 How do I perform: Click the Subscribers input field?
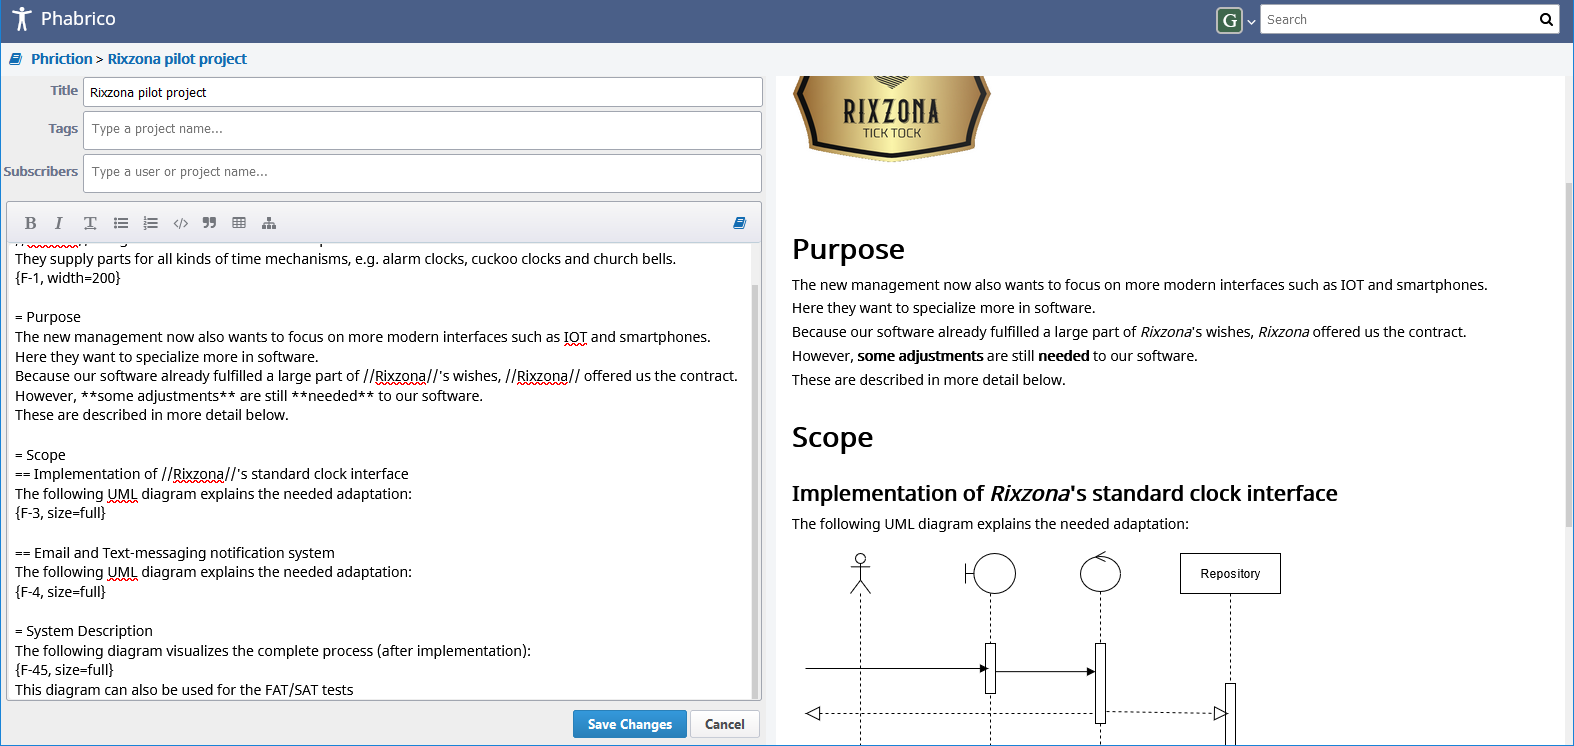pyautogui.click(x=422, y=173)
